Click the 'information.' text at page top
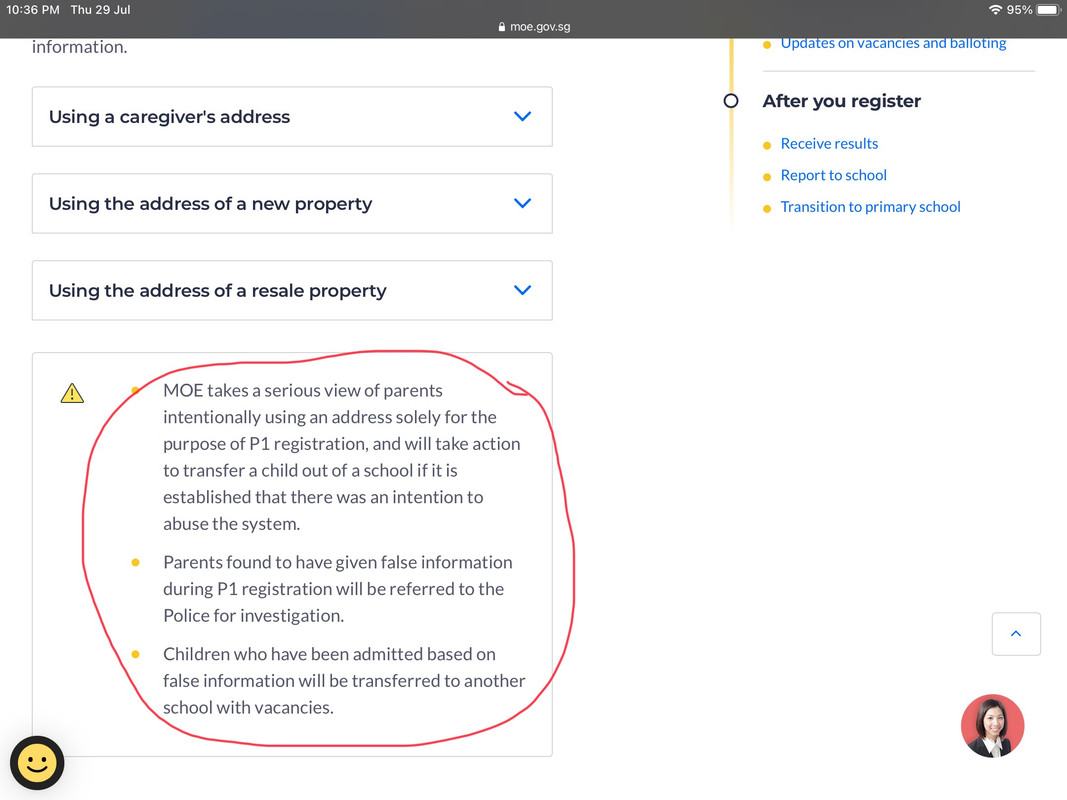The width and height of the screenshot is (1067, 800). click(79, 47)
